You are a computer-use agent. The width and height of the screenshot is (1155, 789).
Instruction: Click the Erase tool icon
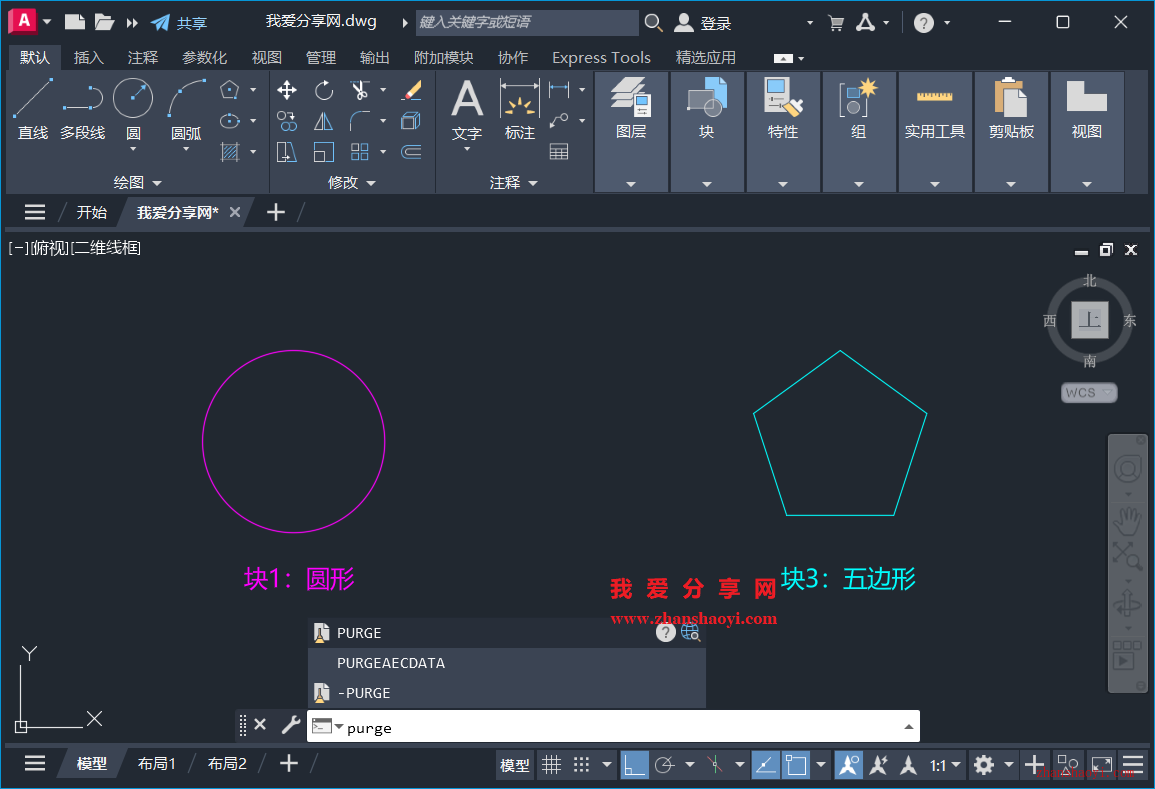tap(411, 91)
